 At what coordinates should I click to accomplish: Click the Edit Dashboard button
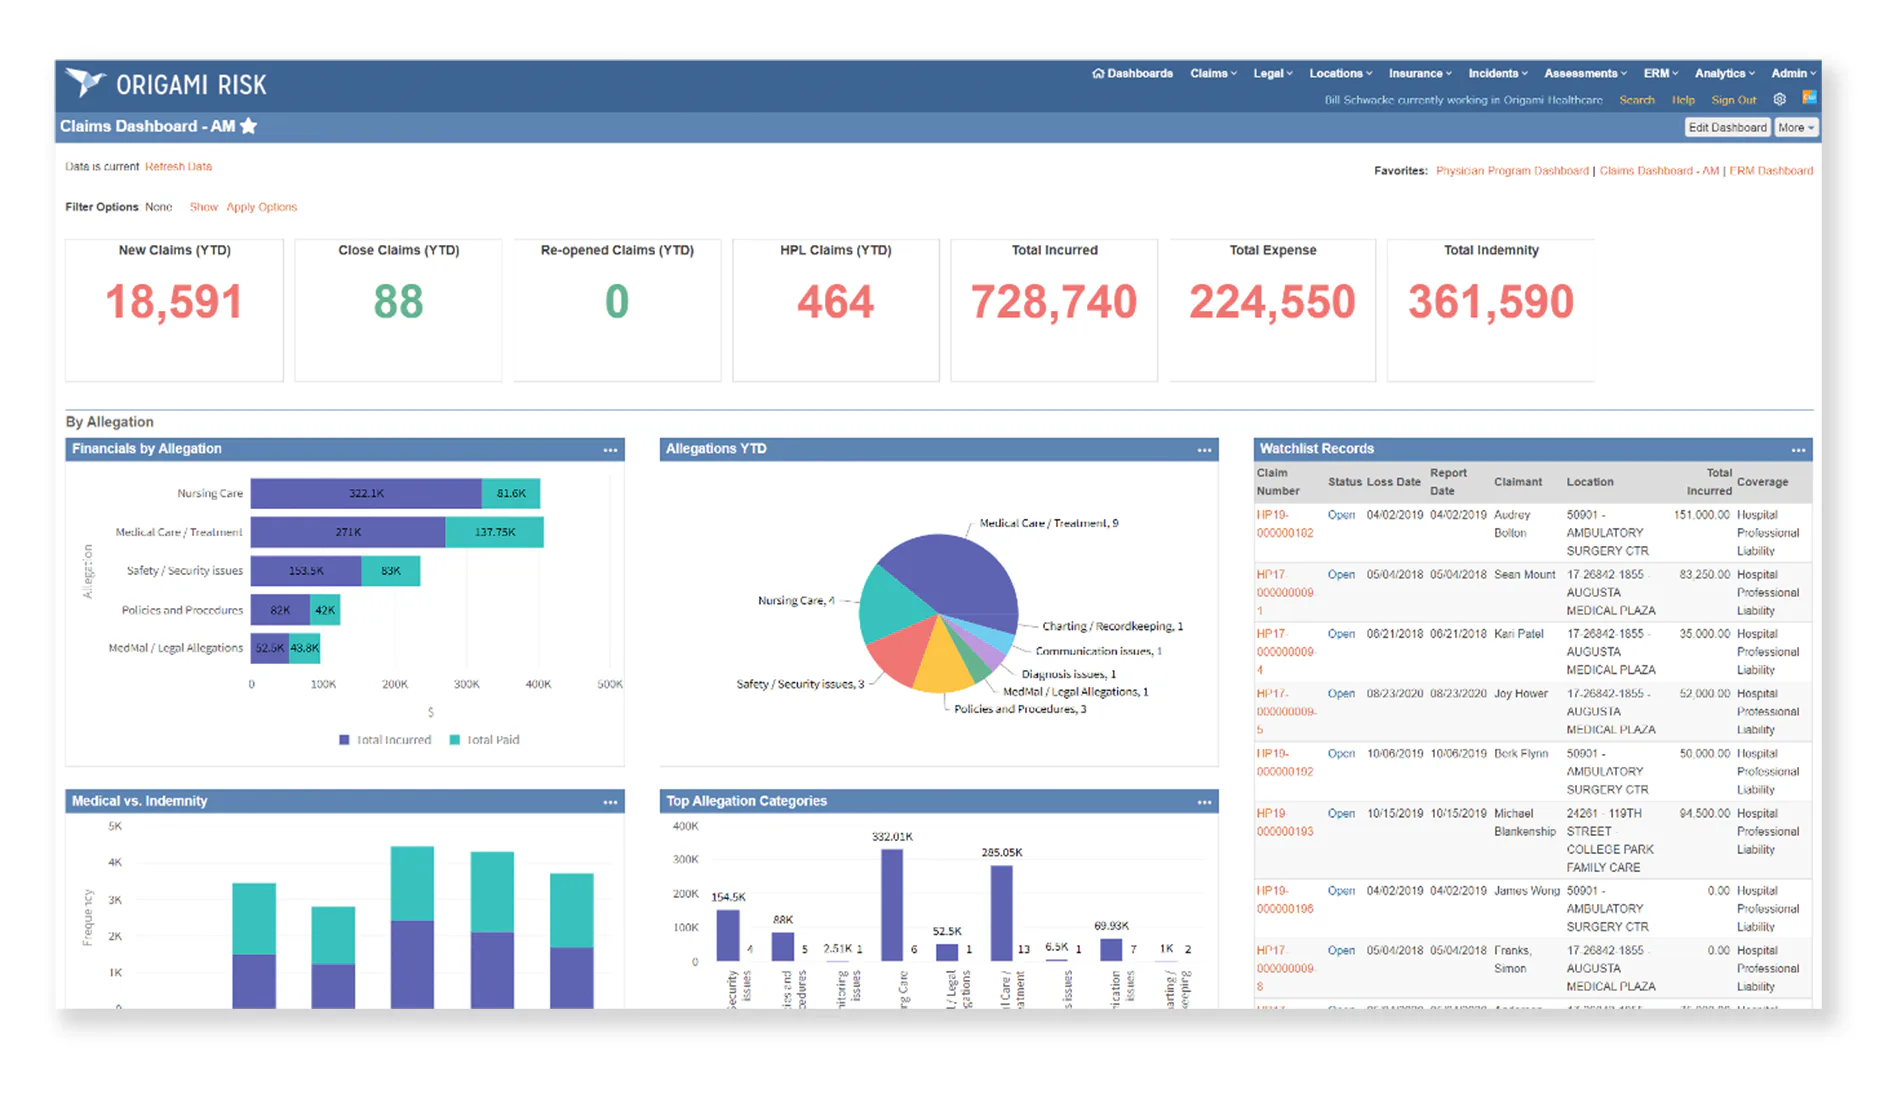point(1727,127)
